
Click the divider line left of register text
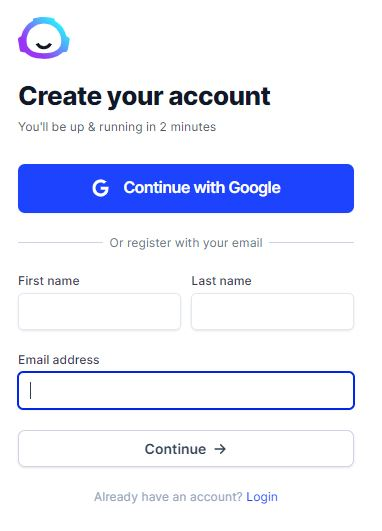[x=60, y=242]
